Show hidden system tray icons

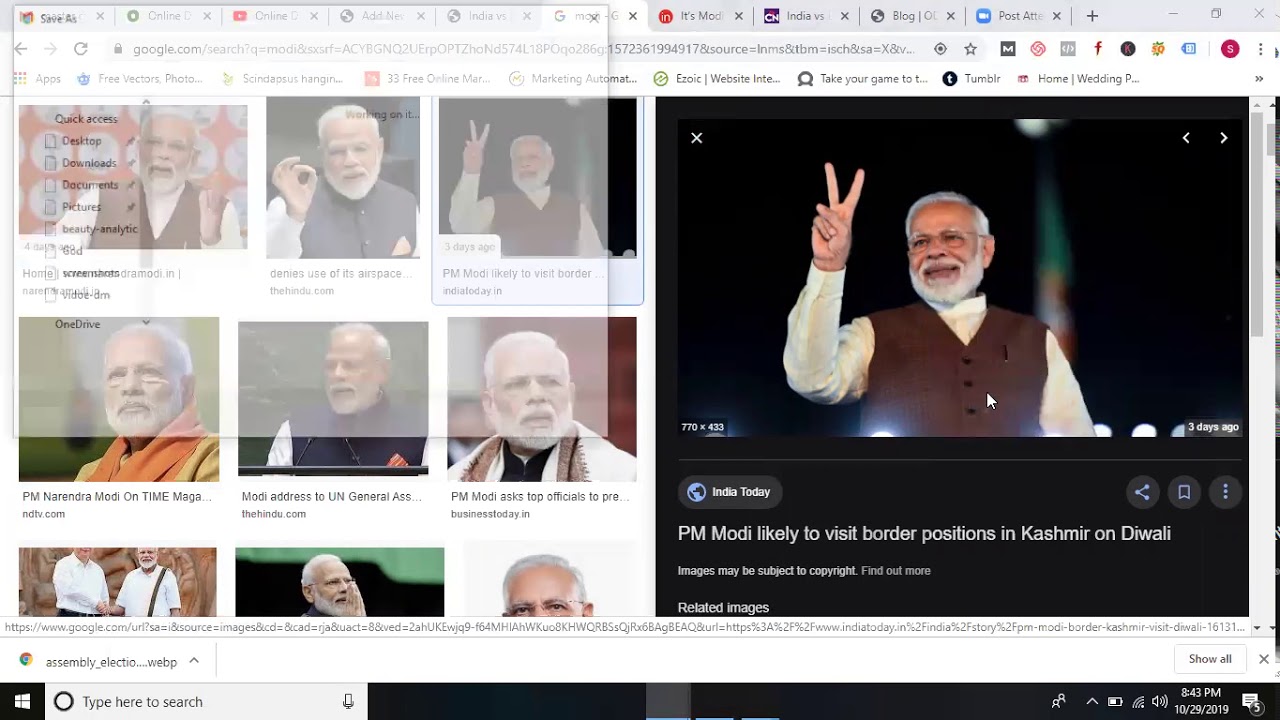(x=1092, y=702)
